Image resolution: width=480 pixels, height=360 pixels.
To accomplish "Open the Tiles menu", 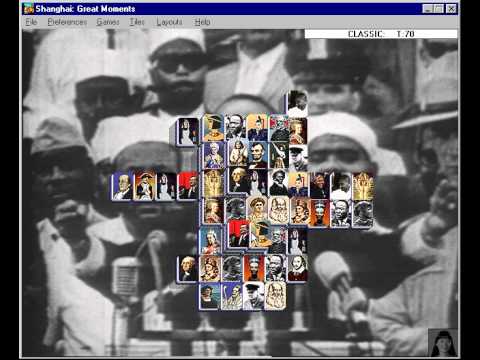I will 137,22.
